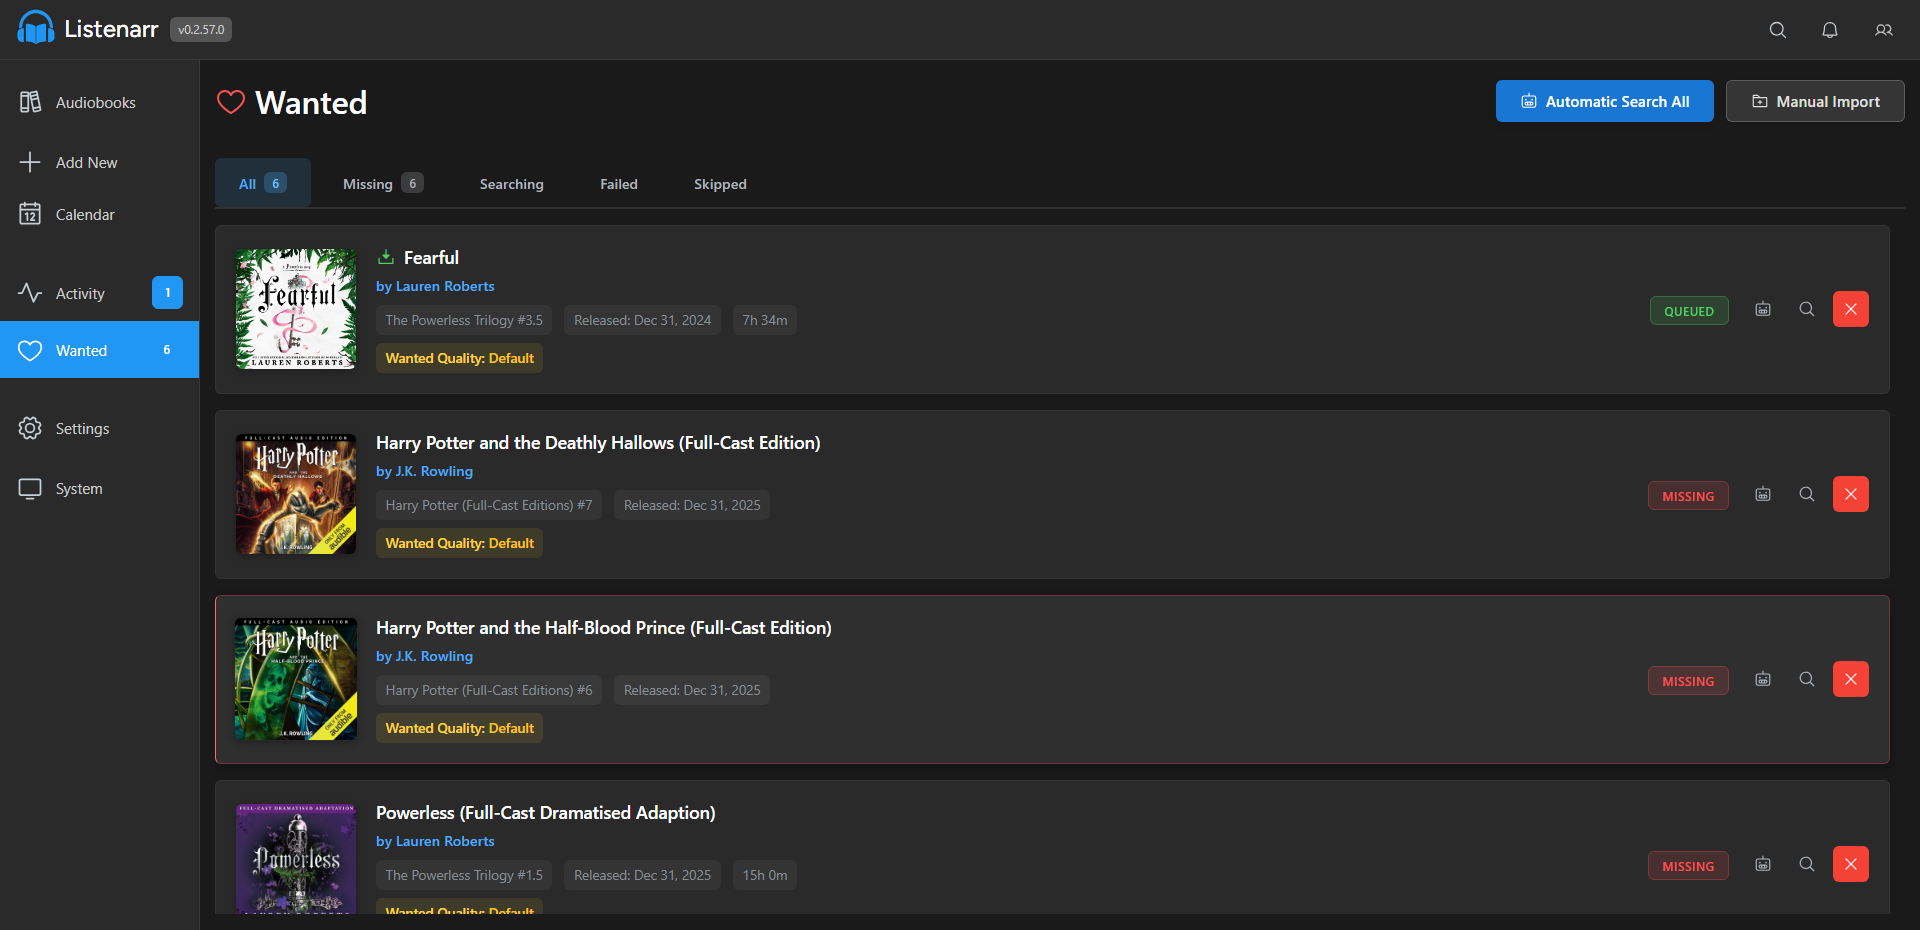The width and height of the screenshot is (1920, 930).
Task: Click "The Powerless Trilogy #3.5" series tag
Action: pos(464,320)
